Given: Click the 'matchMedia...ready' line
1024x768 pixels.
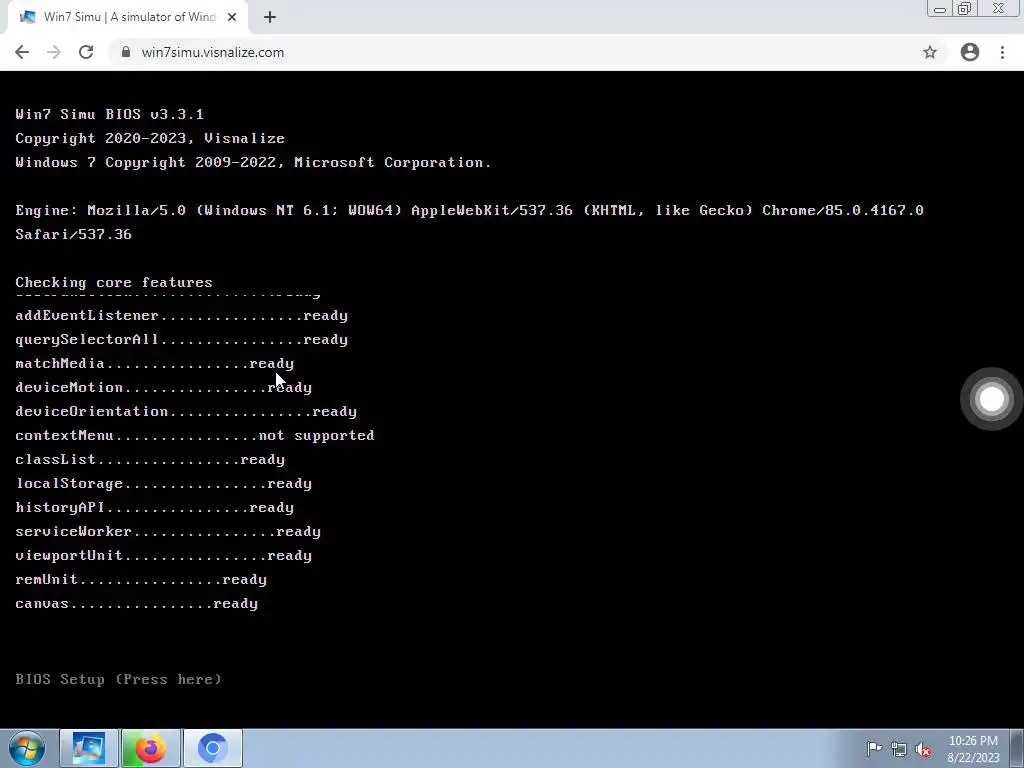Looking at the screenshot, I should (x=155, y=363).
